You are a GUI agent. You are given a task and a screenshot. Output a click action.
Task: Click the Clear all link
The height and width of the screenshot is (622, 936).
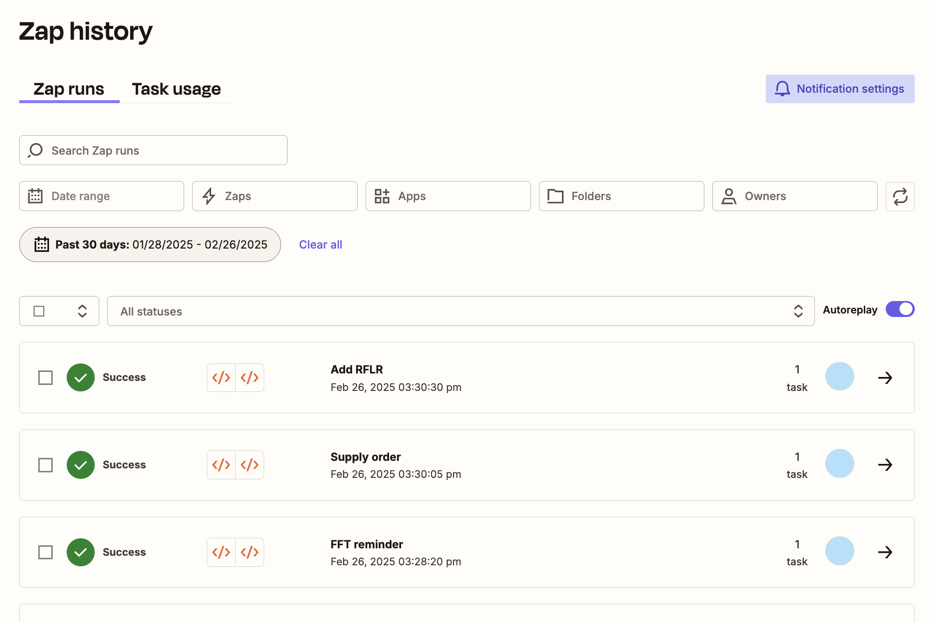[320, 244]
